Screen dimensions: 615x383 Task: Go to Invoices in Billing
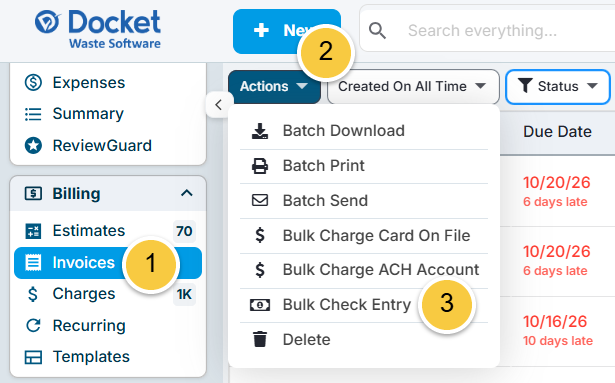click(108, 263)
